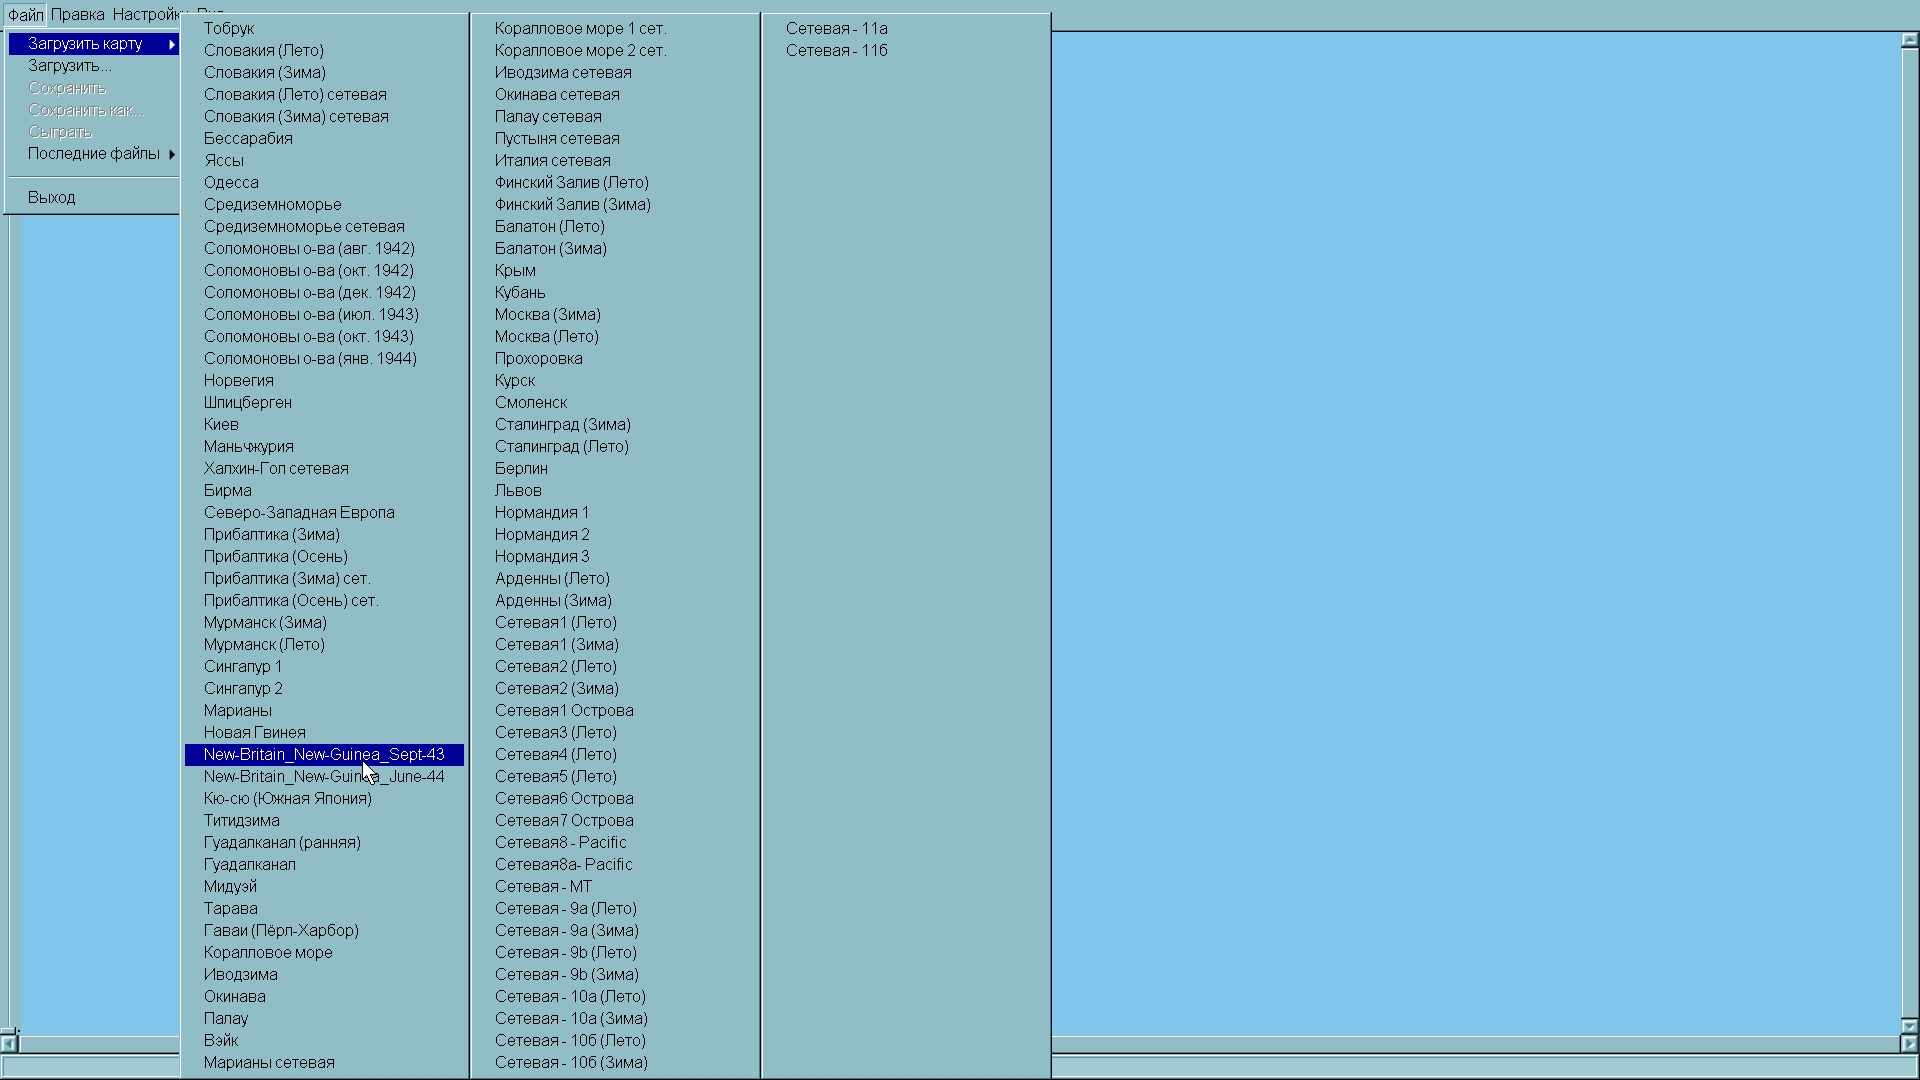
Task: Load map New-Britain_New-Guinea_Sept-43
Action: tap(324, 755)
